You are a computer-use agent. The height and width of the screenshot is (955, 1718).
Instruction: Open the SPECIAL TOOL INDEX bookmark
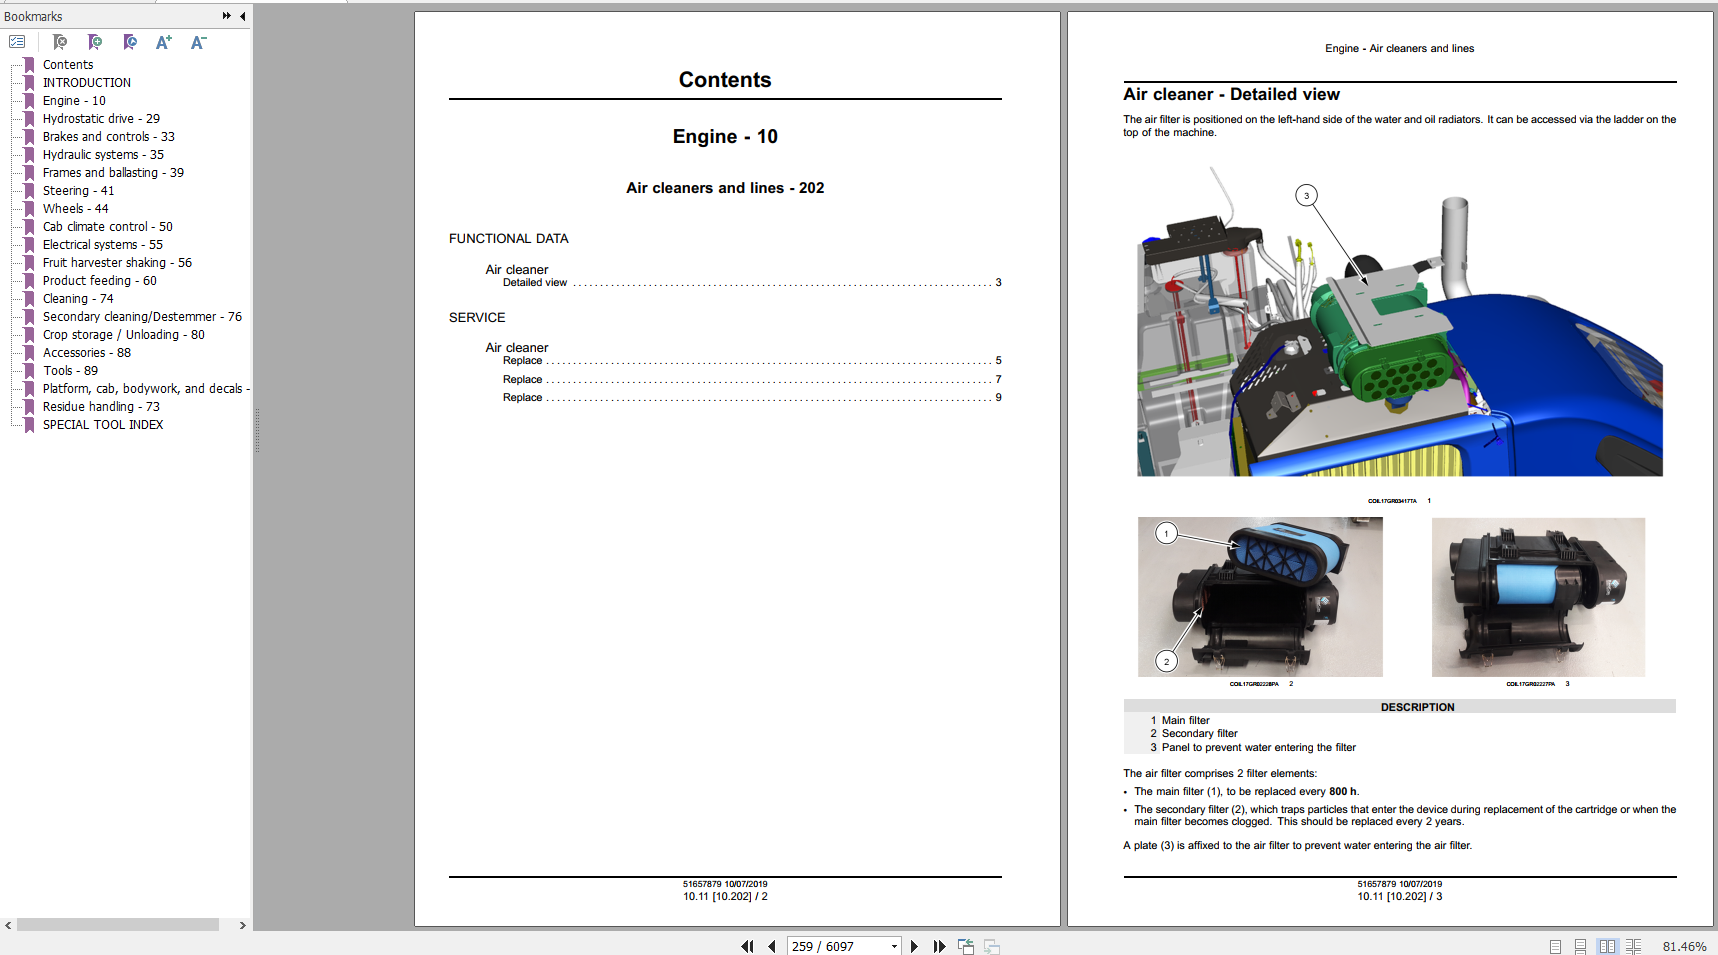(x=103, y=425)
